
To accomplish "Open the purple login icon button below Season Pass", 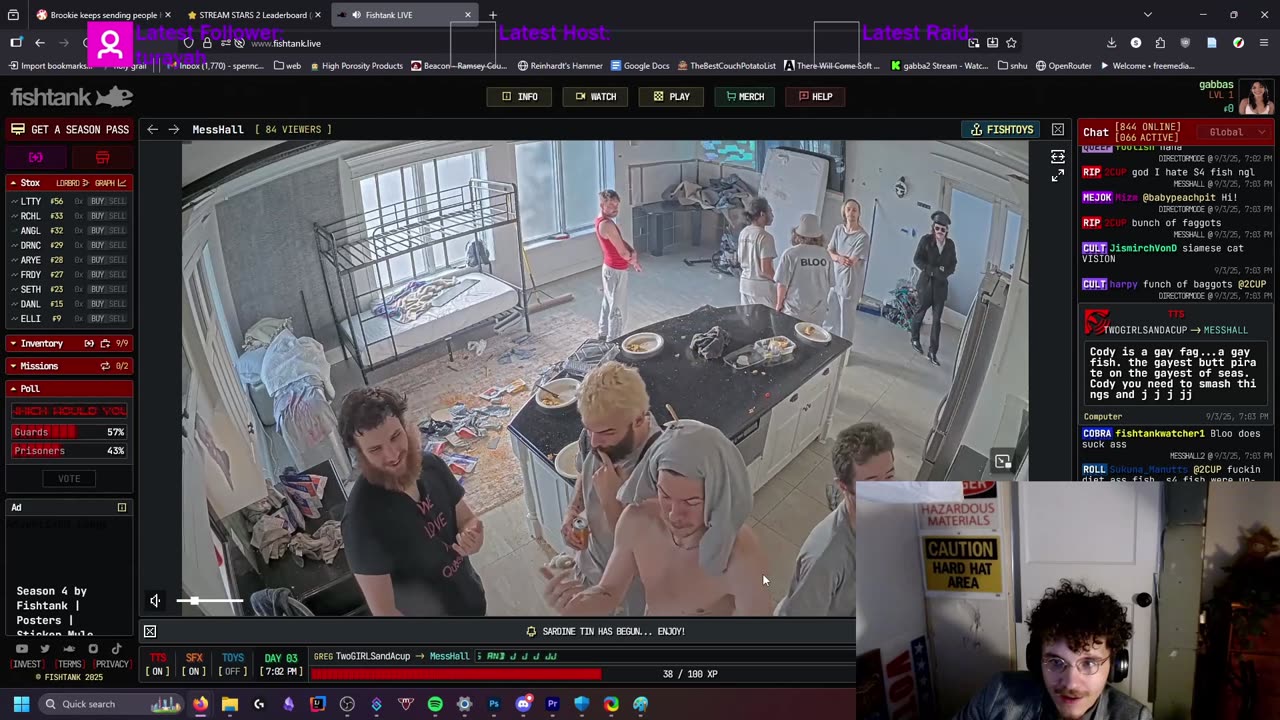I will (36, 157).
